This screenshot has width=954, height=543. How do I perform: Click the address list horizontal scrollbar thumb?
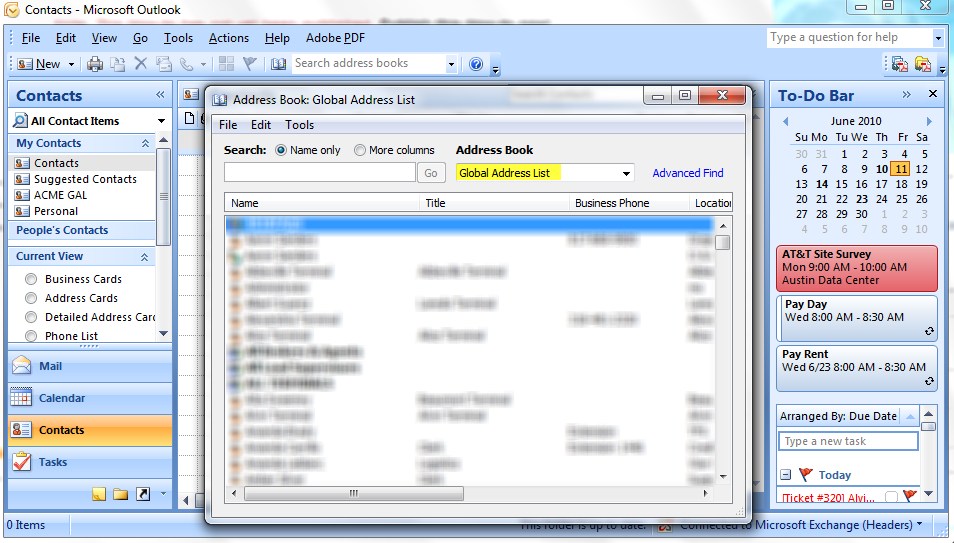353,493
